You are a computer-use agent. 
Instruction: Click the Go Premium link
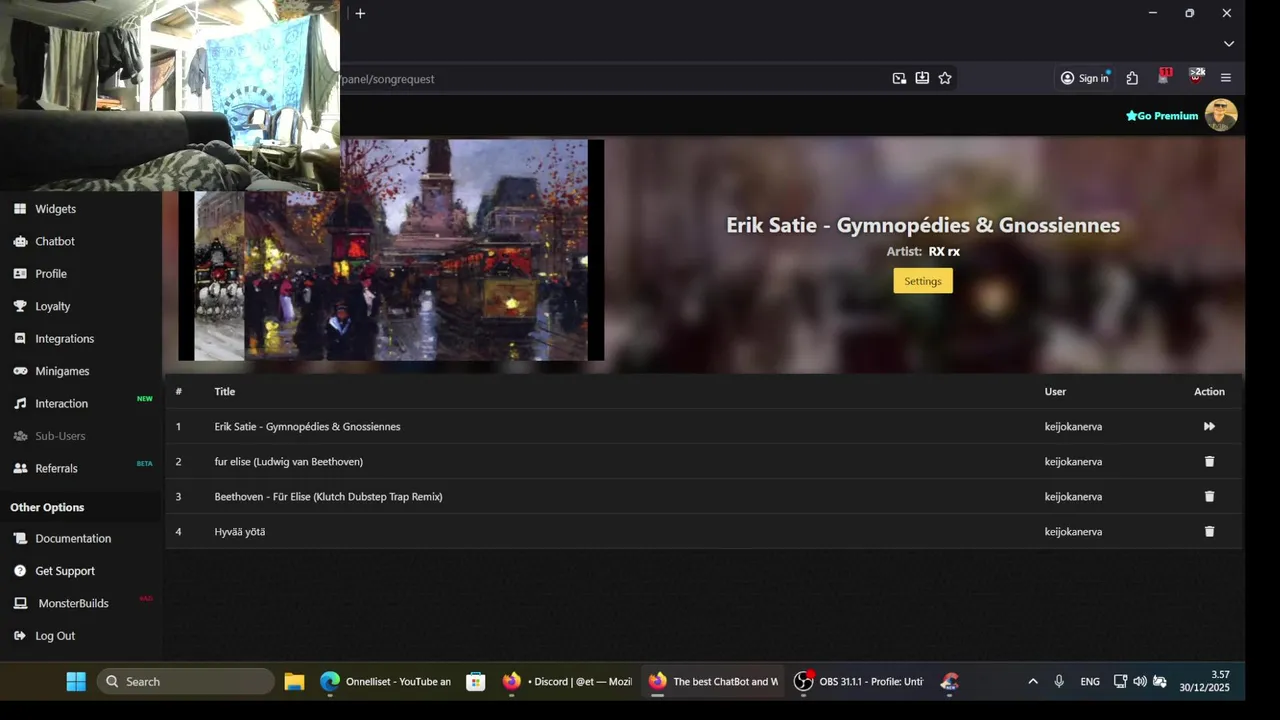tap(1162, 116)
